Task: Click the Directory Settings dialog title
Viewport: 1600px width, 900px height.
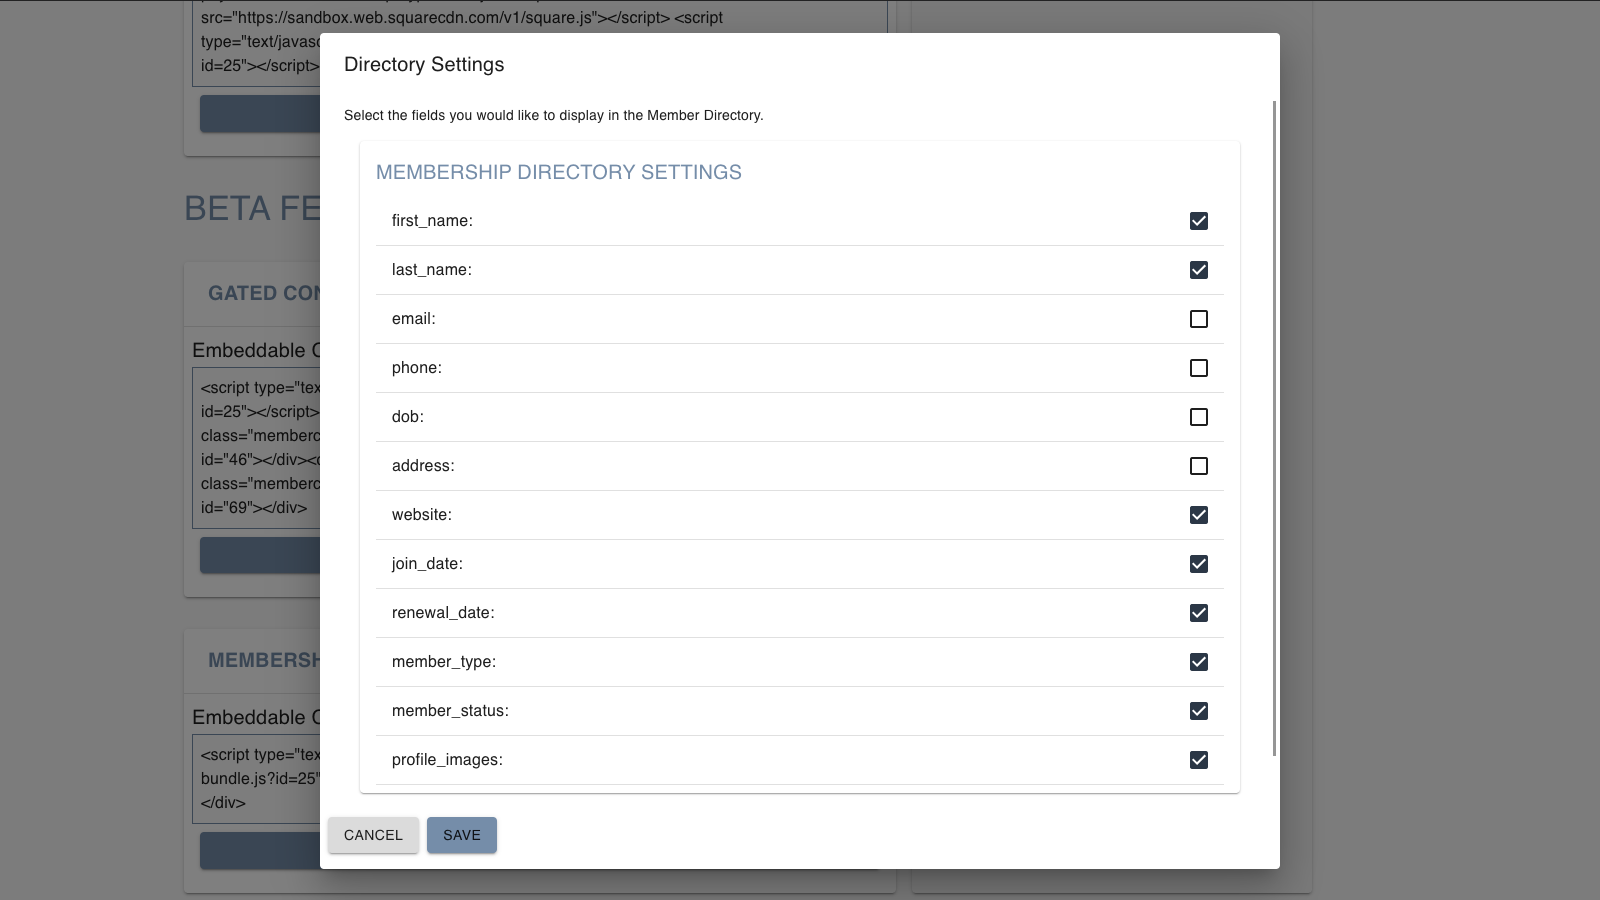Action: [x=424, y=64]
